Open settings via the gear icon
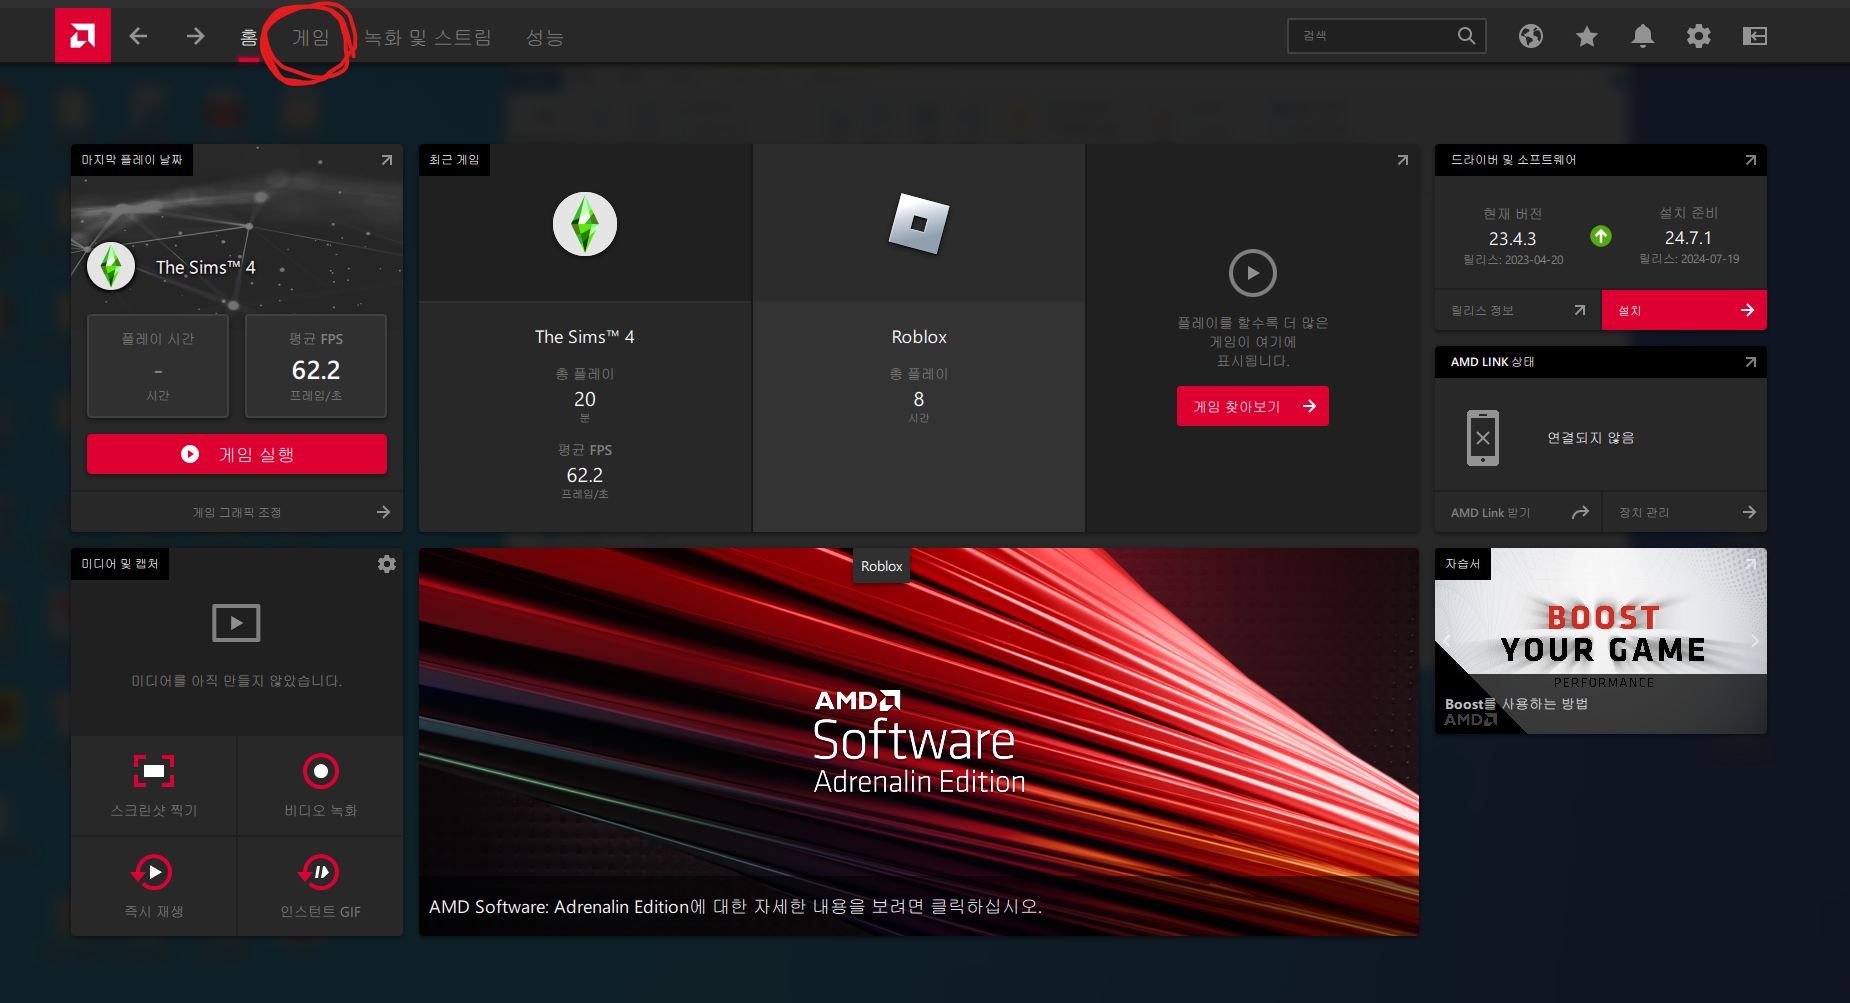The image size is (1850, 1003). (x=1698, y=36)
